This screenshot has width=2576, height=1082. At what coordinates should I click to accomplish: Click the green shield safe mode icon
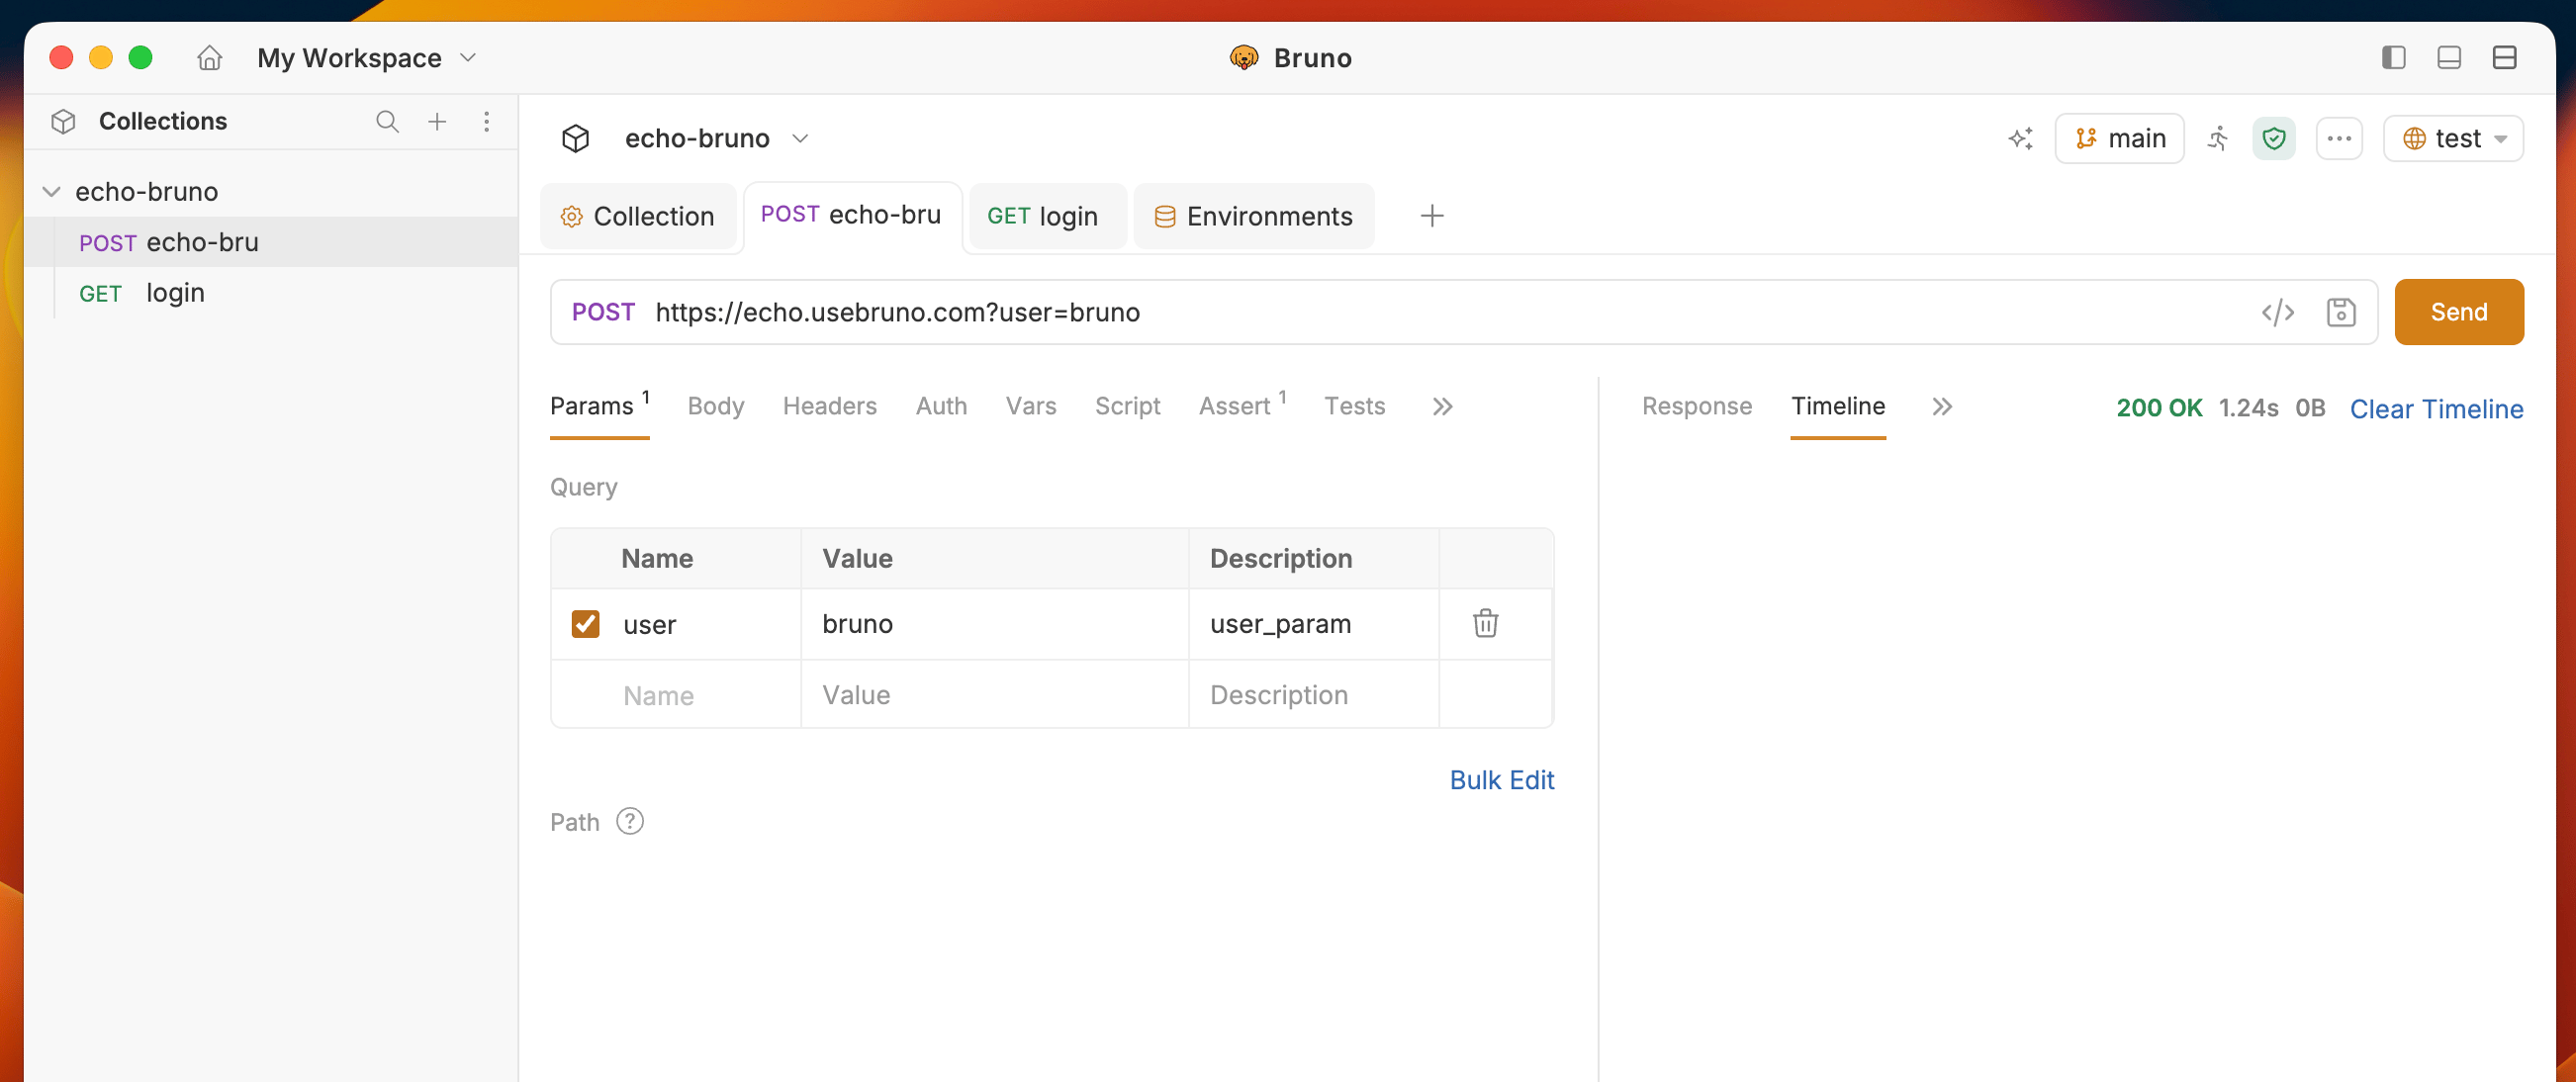point(2273,139)
